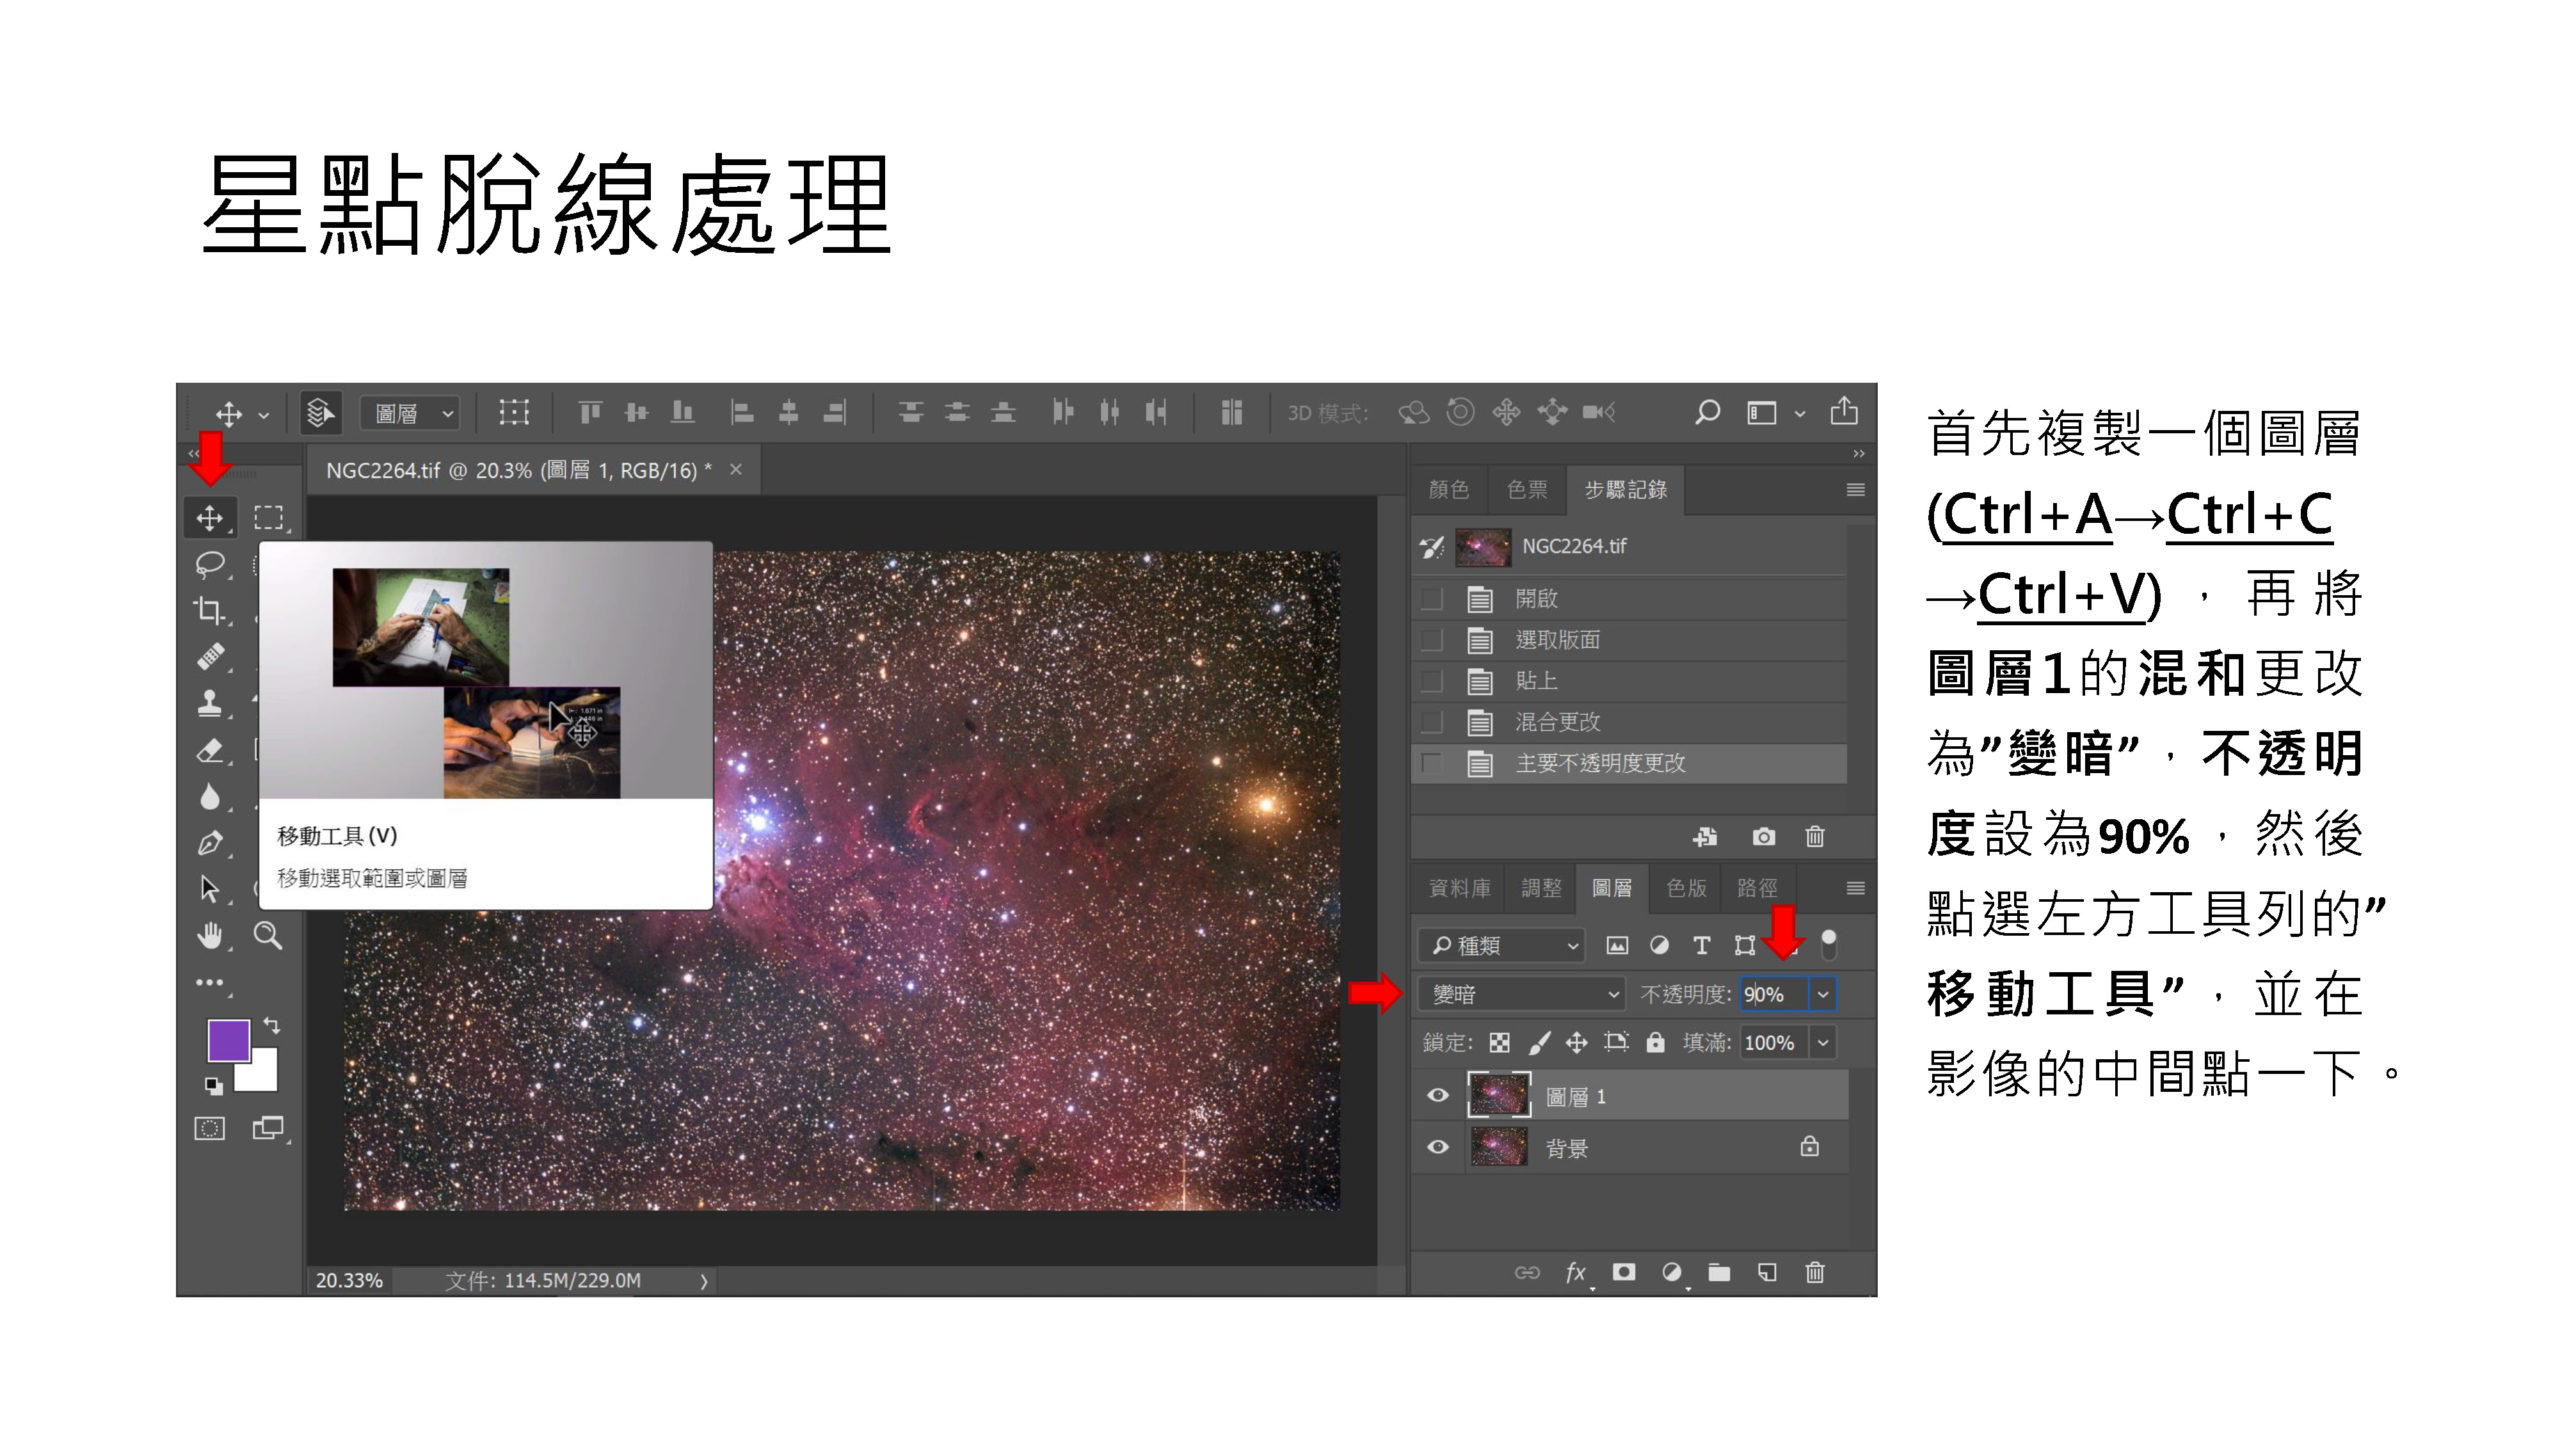Open the search magnifier in options bar
Viewport: 2560px width, 1440px height.
(x=1707, y=412)
